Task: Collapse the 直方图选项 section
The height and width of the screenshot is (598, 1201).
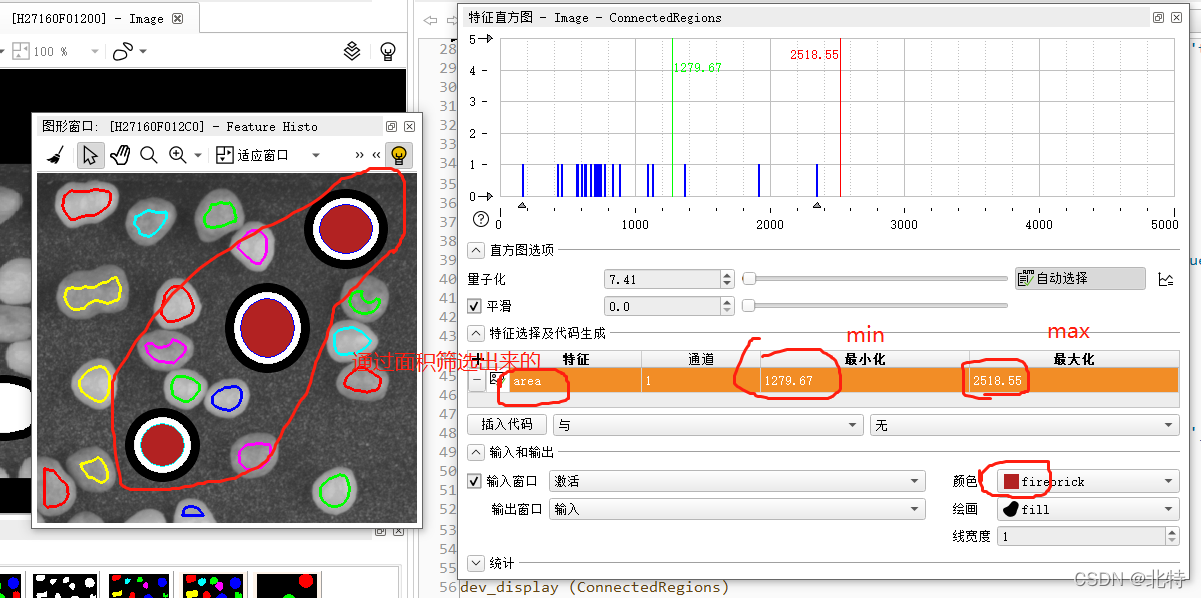Action: 477,250
